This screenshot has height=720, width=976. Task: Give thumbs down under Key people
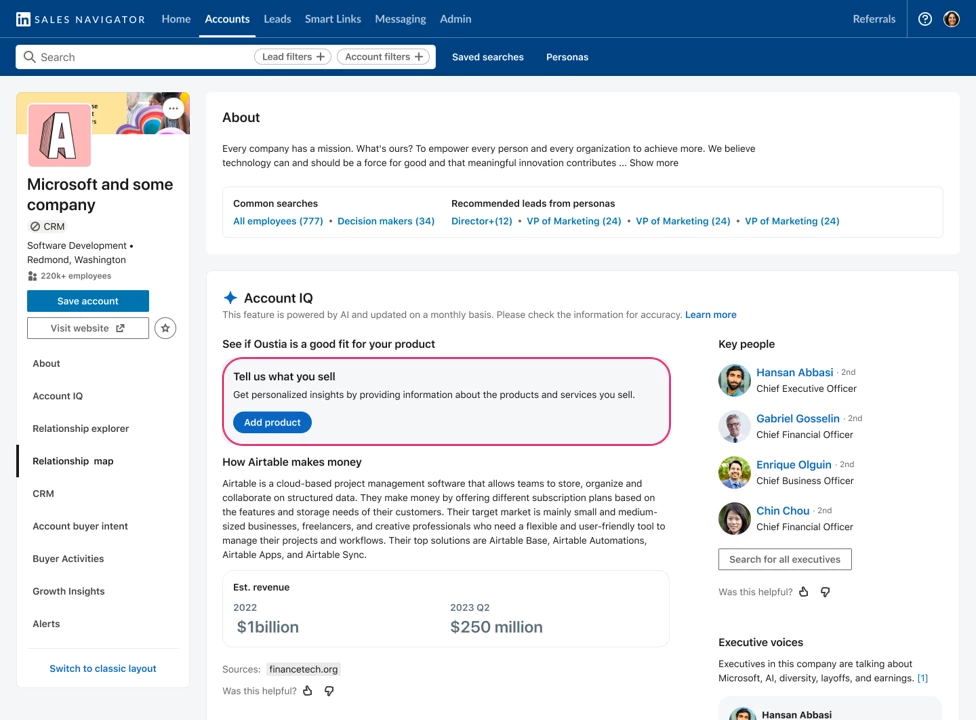(x=825, y=592)
